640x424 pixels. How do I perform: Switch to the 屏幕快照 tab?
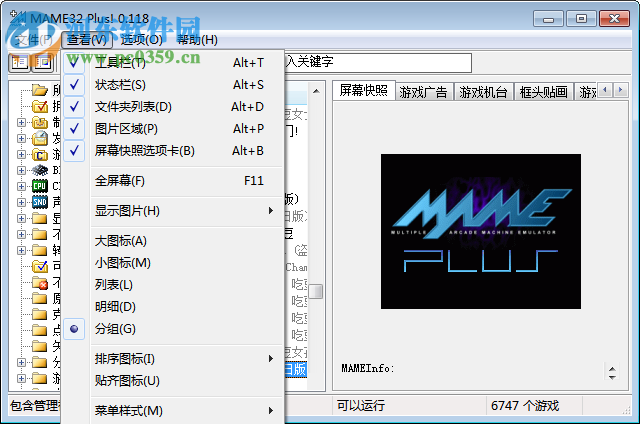pyautogui.click(x=364, y=90)
